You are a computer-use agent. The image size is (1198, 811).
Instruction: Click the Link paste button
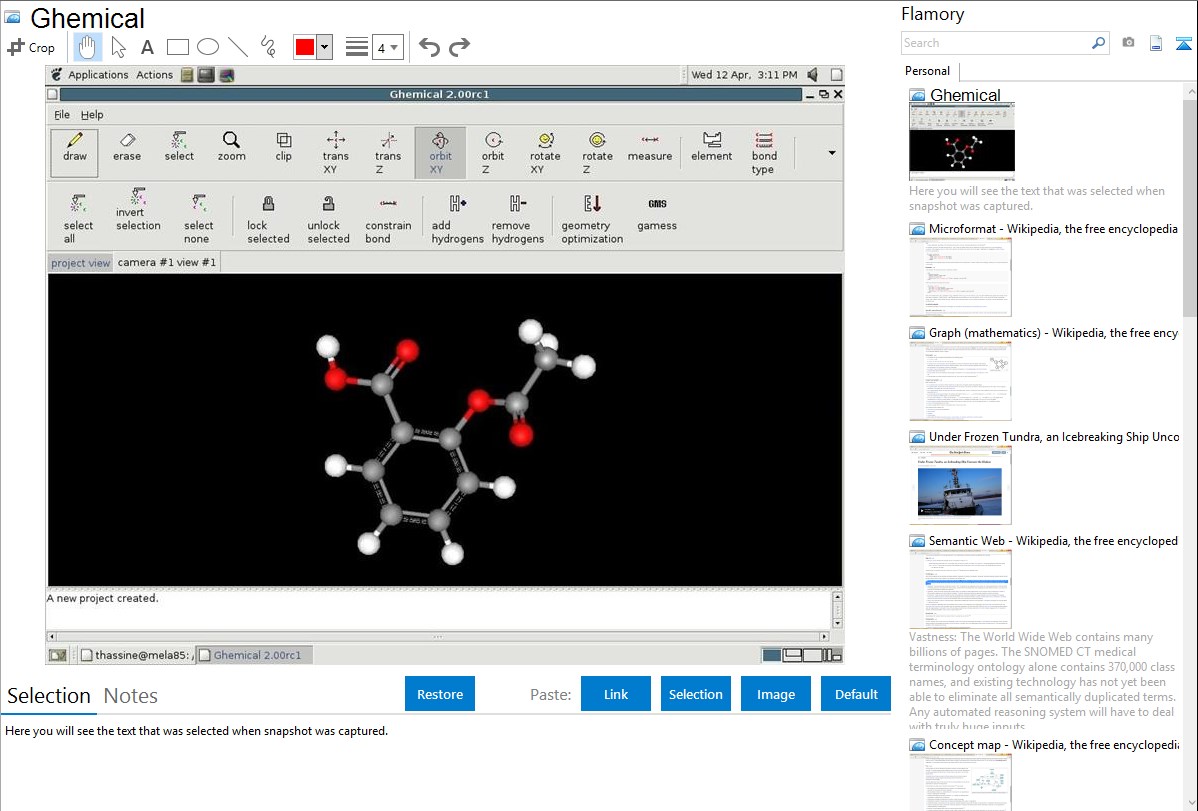tap(616, 694)
